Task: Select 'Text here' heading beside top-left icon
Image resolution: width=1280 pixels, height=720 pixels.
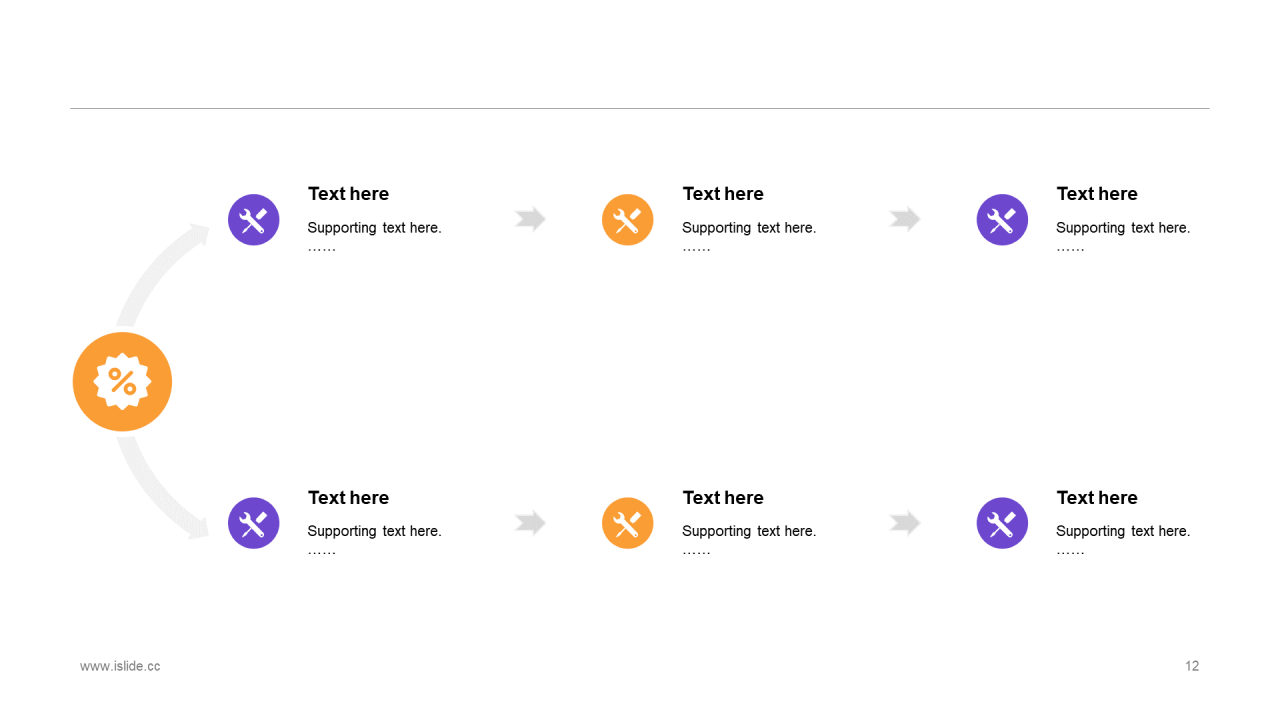Action: click(348, 194)
